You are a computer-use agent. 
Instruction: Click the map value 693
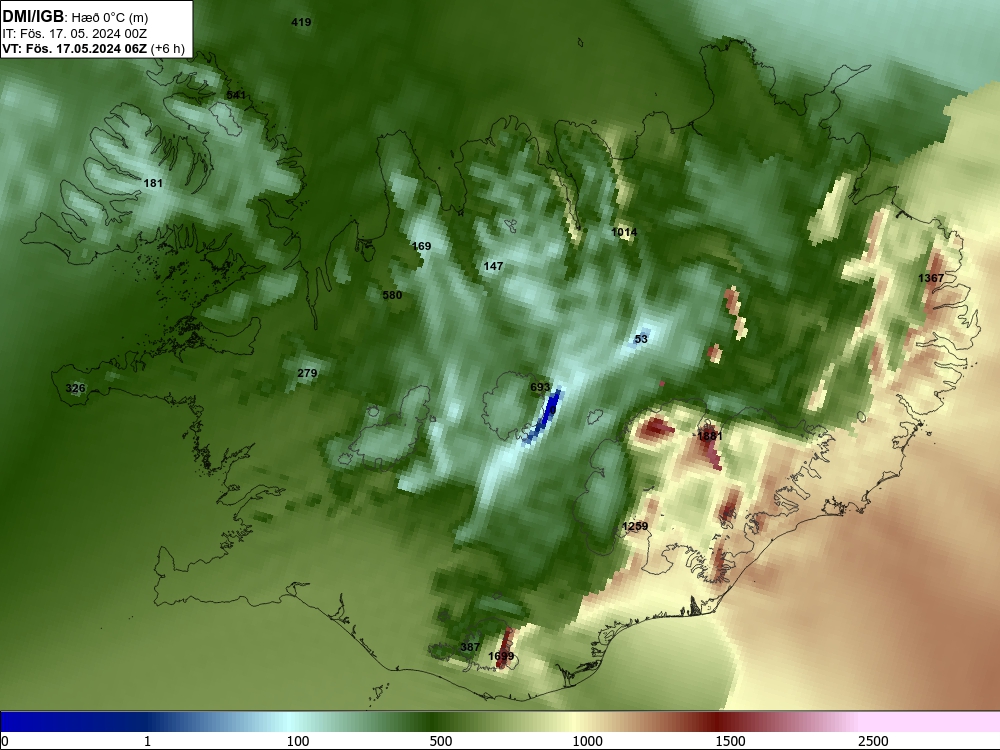point(540,387)
